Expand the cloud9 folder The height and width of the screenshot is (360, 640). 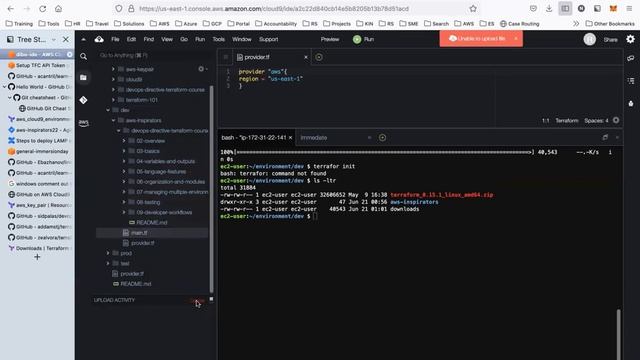(113, 79)
